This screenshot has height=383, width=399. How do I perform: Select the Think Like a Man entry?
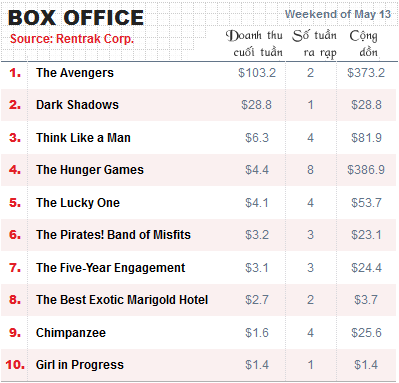83,138
